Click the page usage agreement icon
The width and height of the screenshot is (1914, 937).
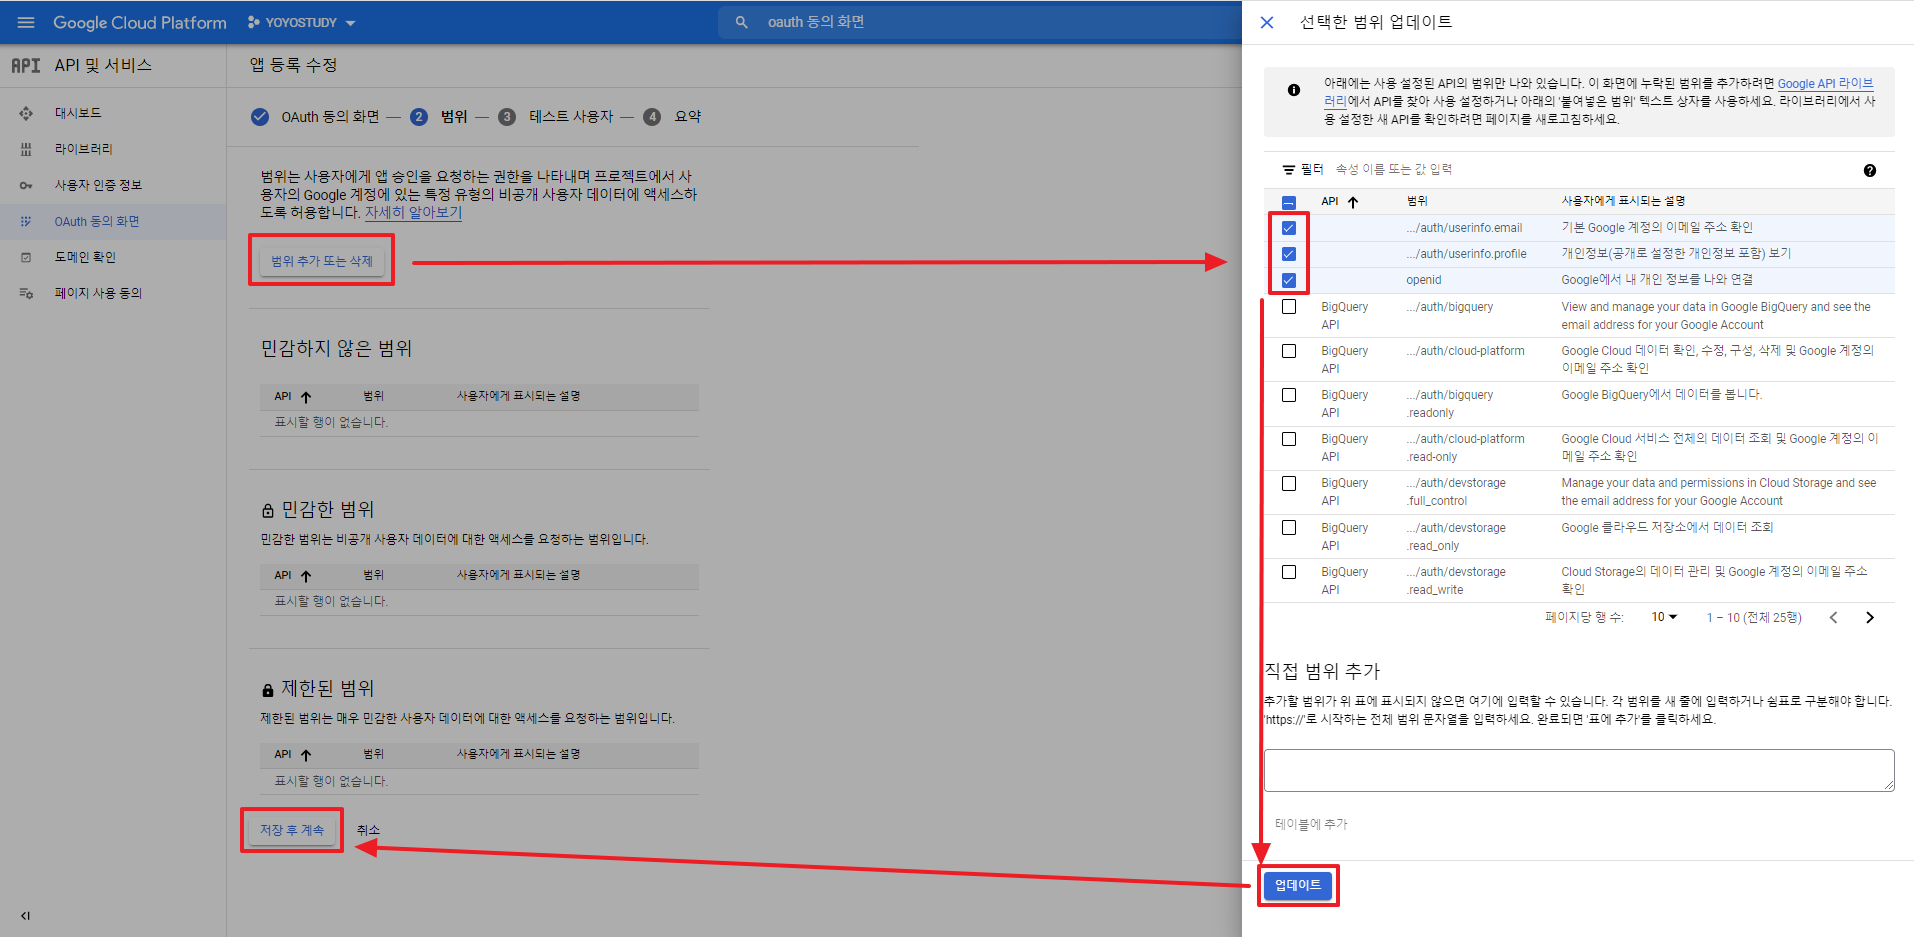(x=26, y=293)
